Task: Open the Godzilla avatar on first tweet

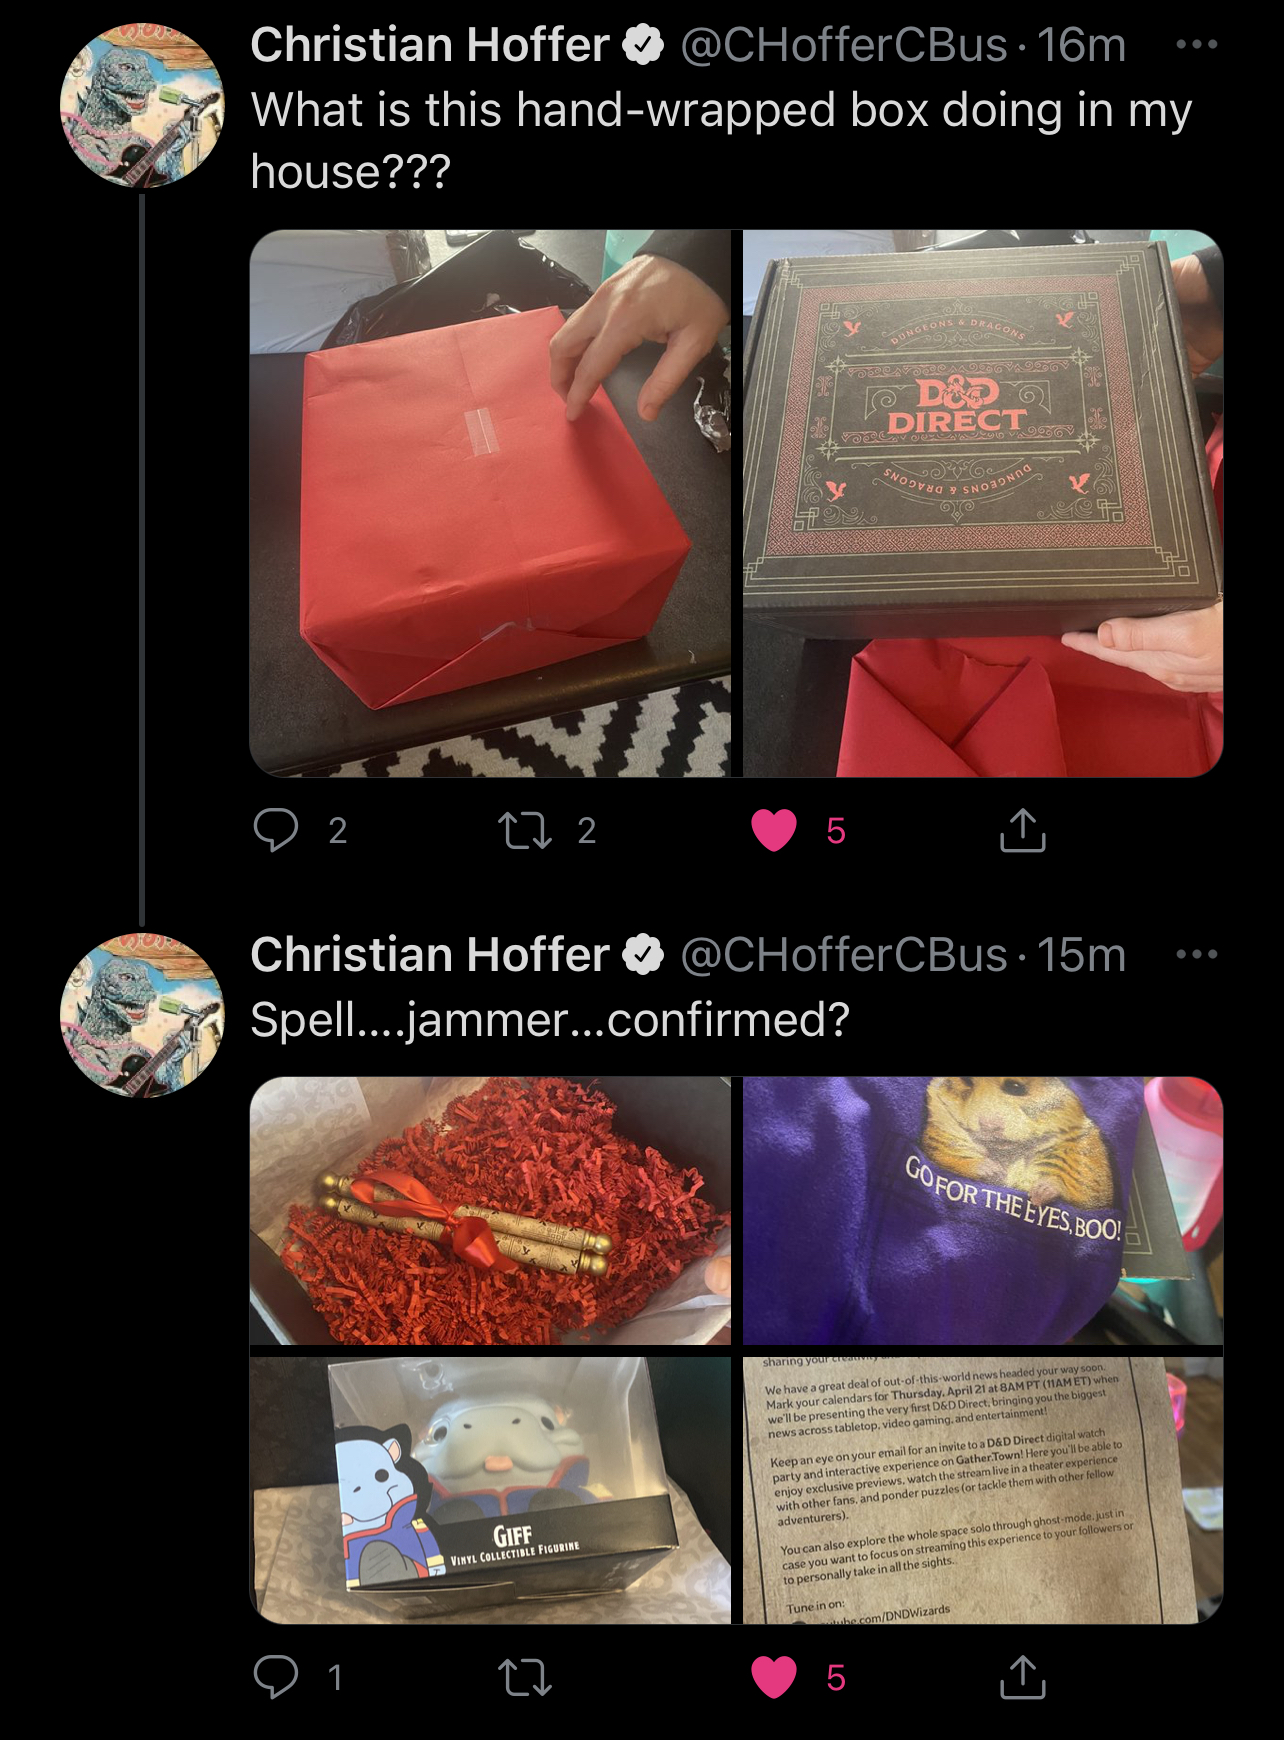Action: (x=142, y=106)
